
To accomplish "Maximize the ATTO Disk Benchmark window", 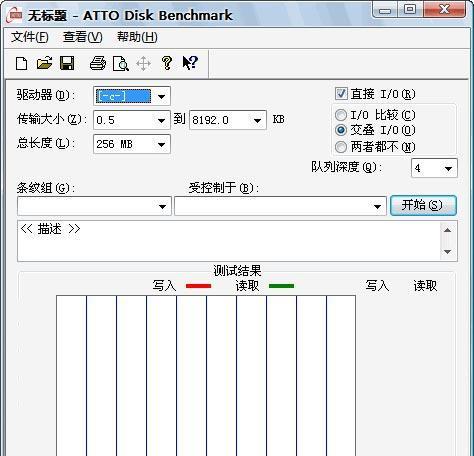I will click(410, 9).
